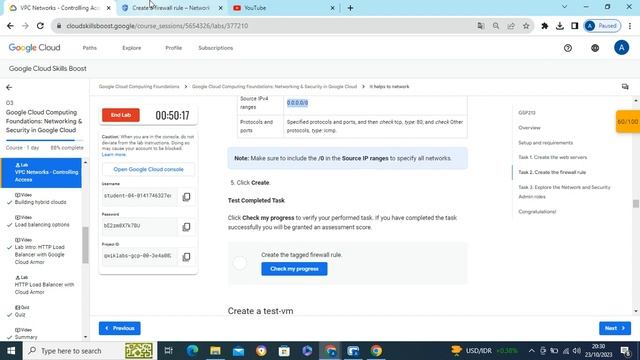Viewport: 640px width, 360px height.
Task: Copy the Project ID with its copy icon
Action: (186, 257)
